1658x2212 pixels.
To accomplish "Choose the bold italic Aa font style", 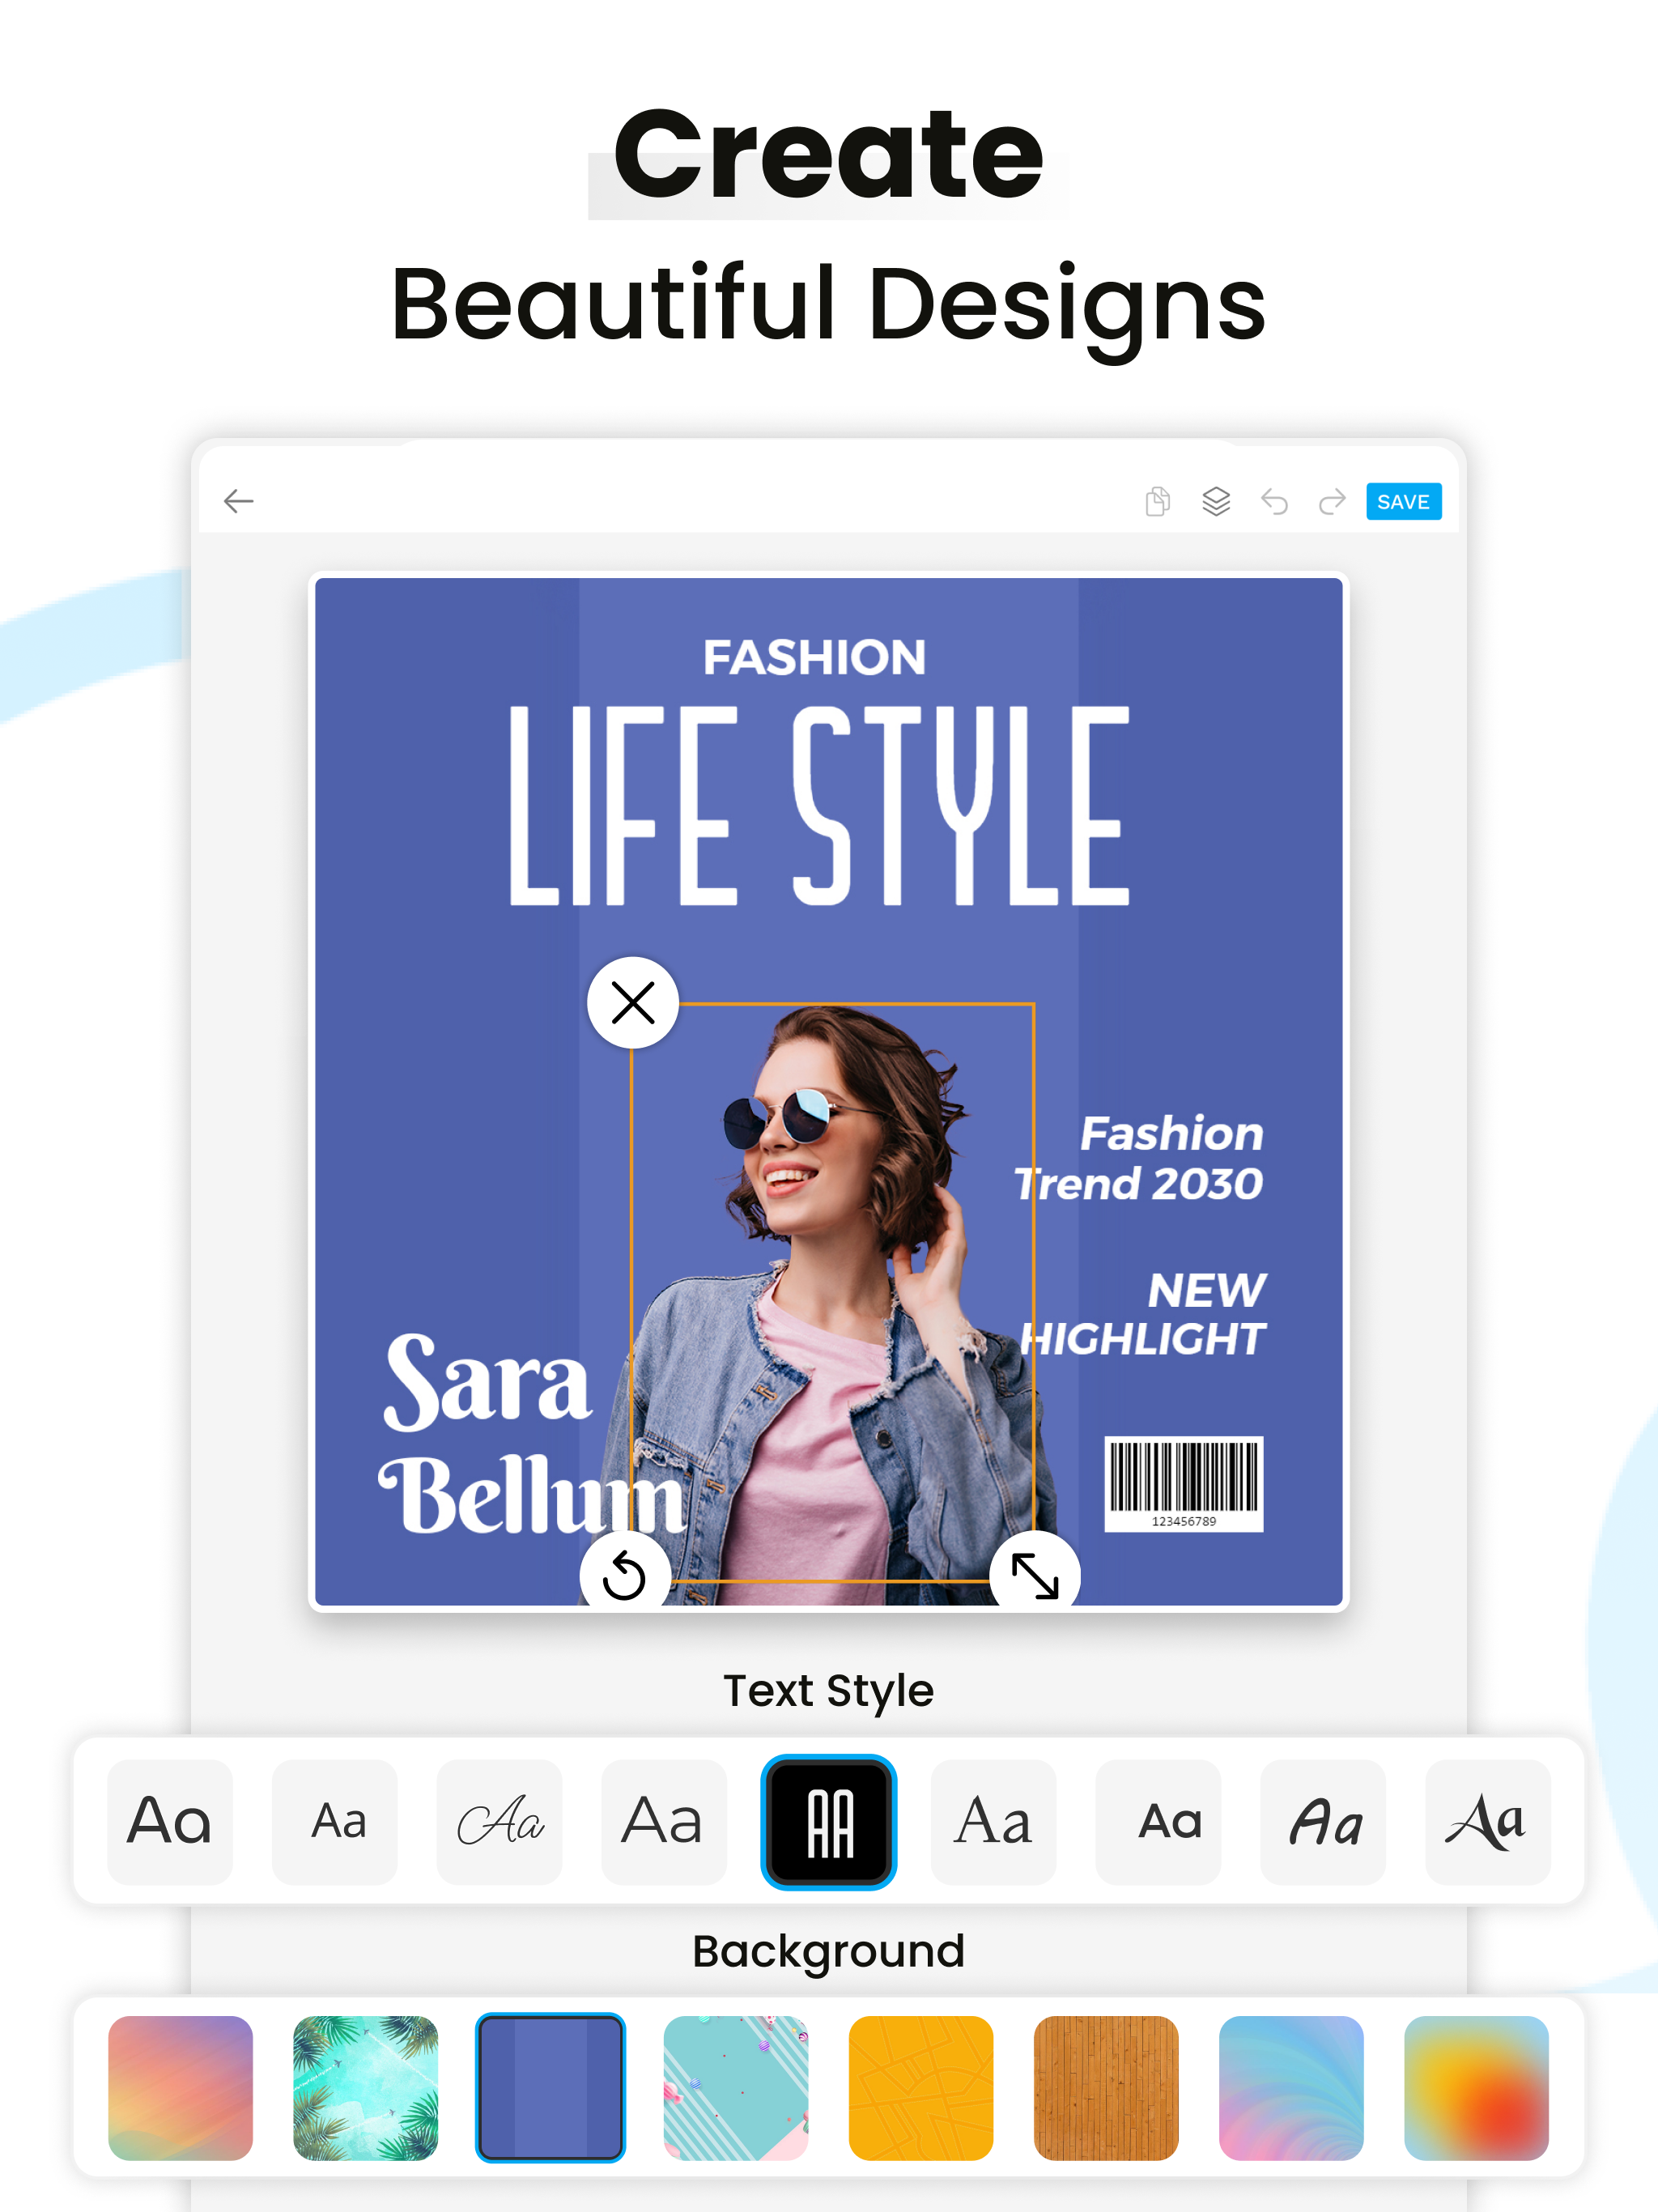I will coord(1322,1821).
